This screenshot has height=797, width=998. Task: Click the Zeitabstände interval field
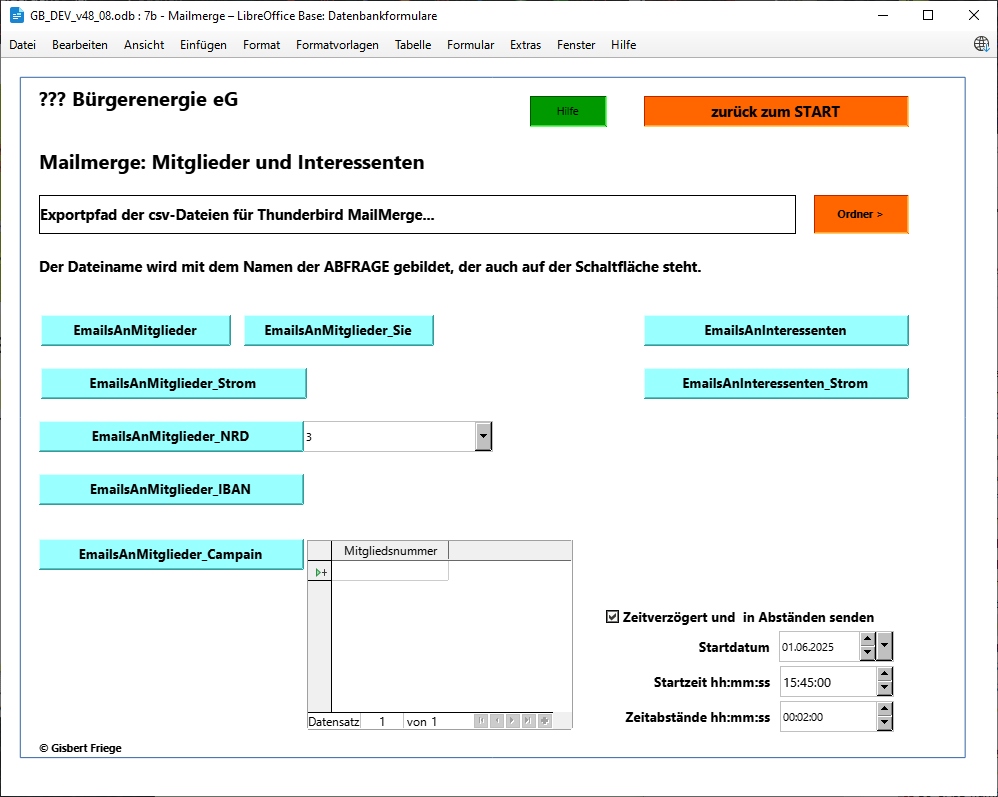coord(828,717)
